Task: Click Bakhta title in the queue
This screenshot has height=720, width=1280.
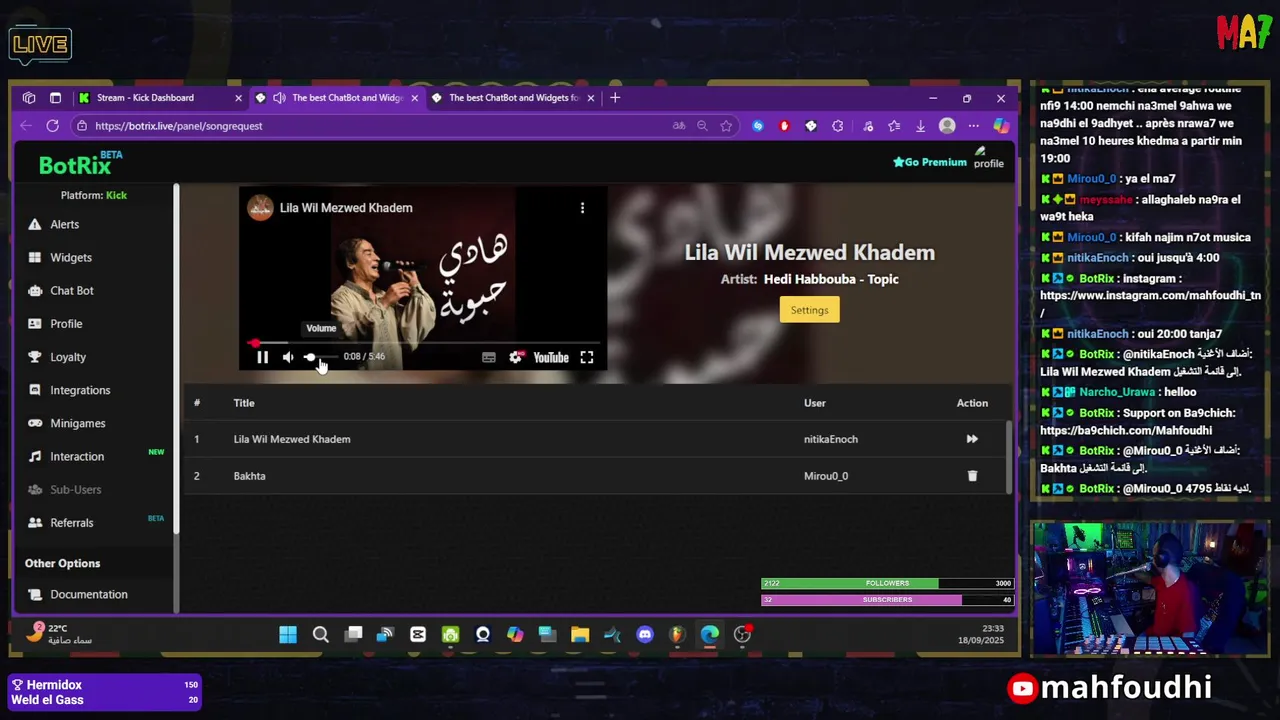Action: [249, 476]
